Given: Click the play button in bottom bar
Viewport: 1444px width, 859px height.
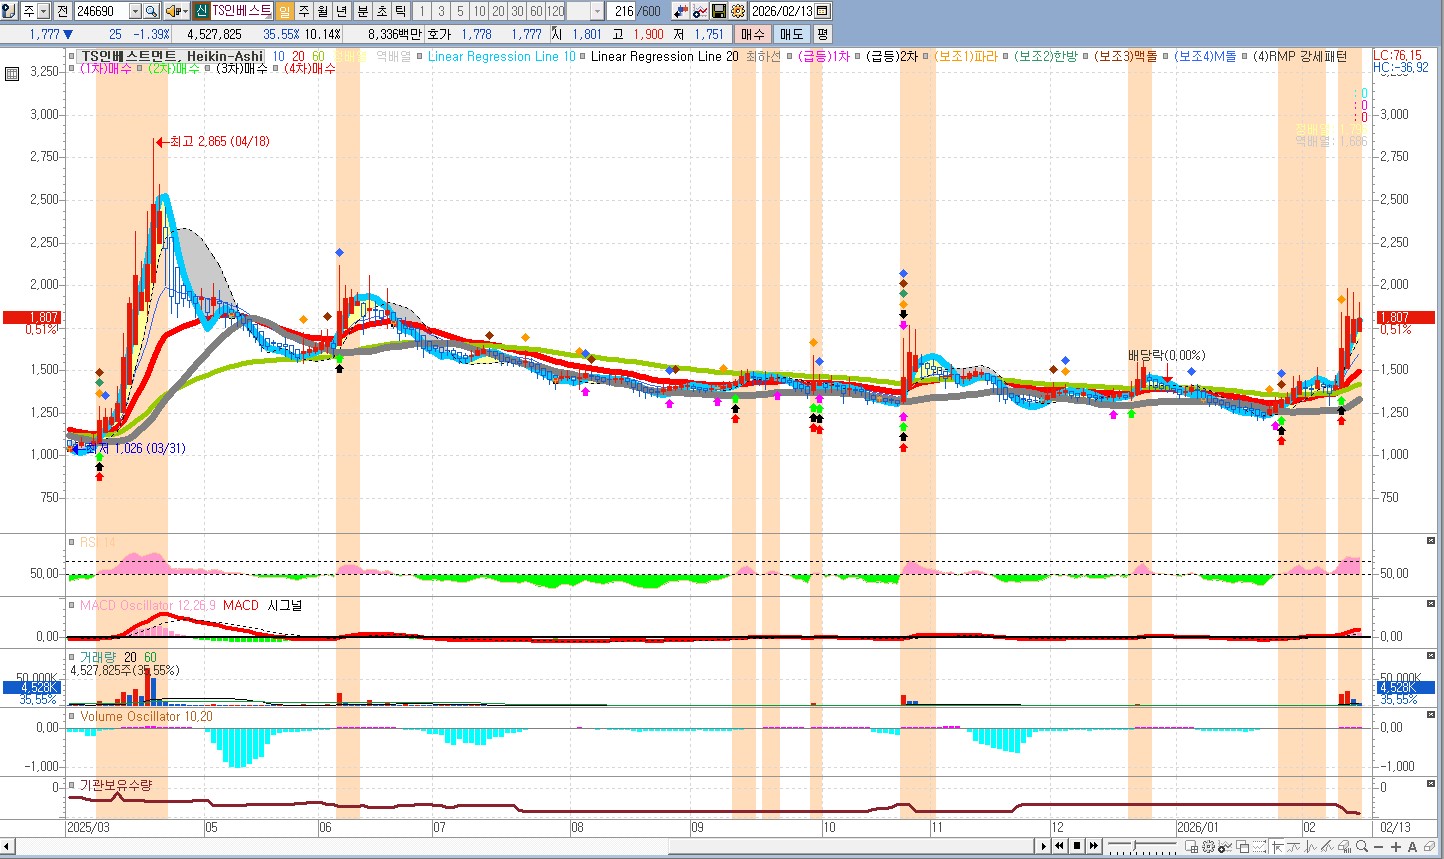Looking at the screenshot, I should [1044, 846].
